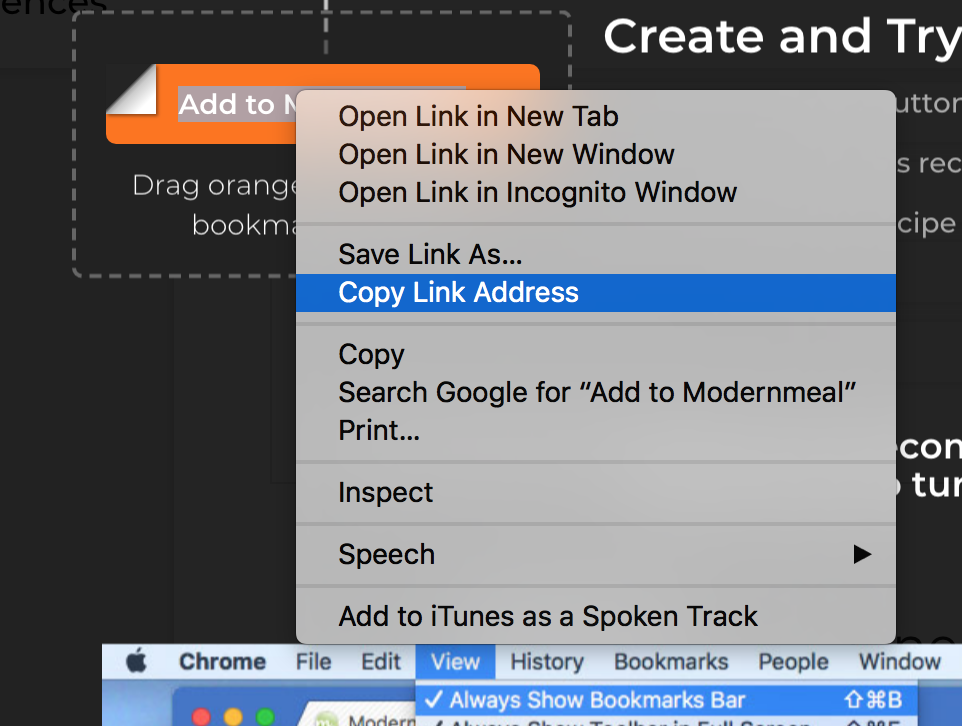This screenshot has width=962, height=726.
Task: Toggle Always Show Bookmarks Bar option
Action: coord(666,700)
